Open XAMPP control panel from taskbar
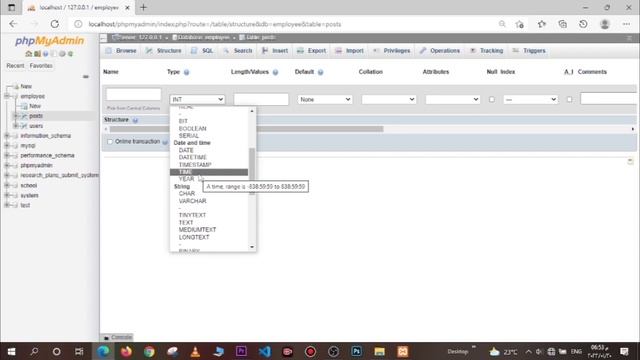The width and height of the screenshot is (640, 360). click(x=402, y=351)
